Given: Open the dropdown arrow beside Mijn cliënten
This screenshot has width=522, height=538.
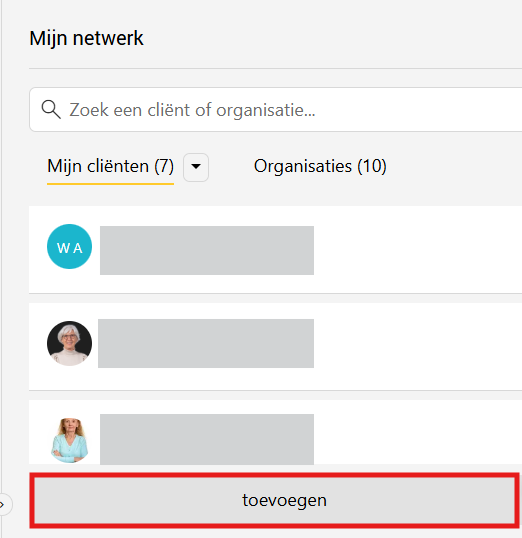Looking at the screenshot, I should 196,167.
